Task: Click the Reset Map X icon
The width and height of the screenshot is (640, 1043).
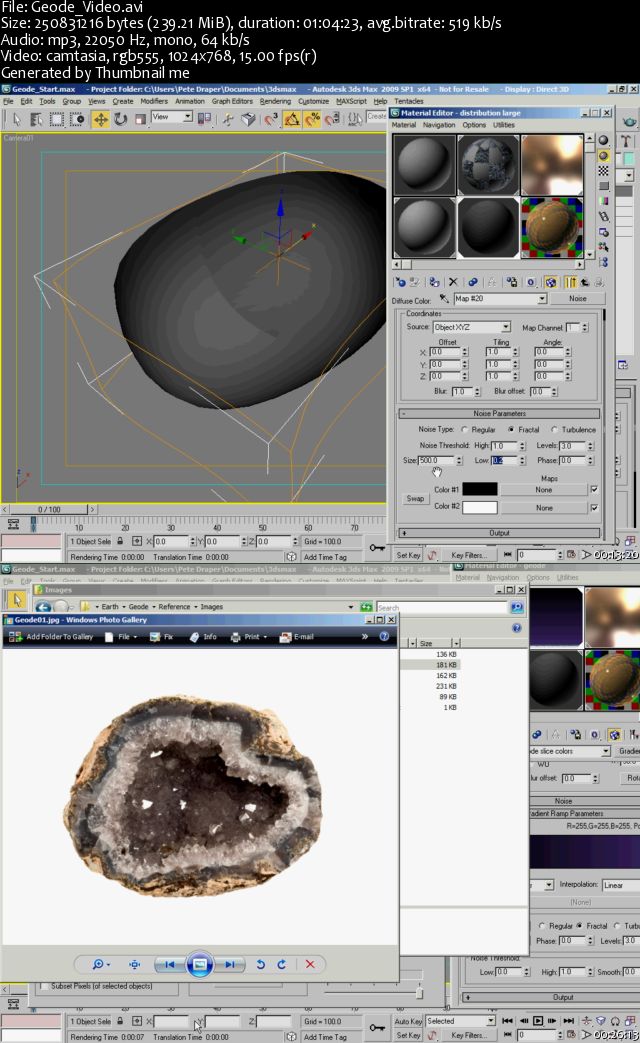Action: [x=453, y=282]
